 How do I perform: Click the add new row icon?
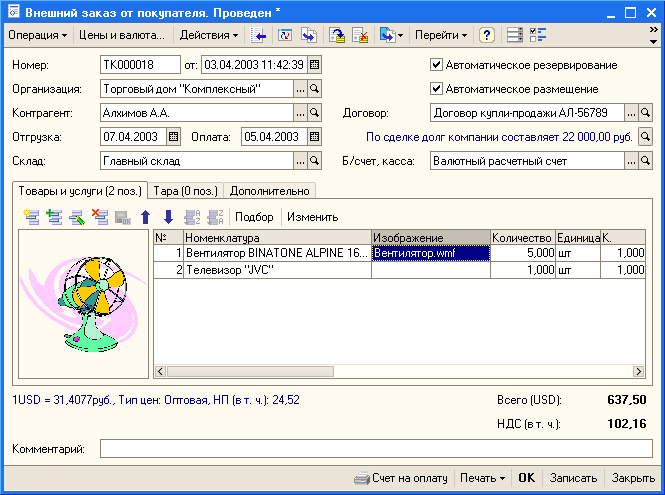tap(31, 216)
